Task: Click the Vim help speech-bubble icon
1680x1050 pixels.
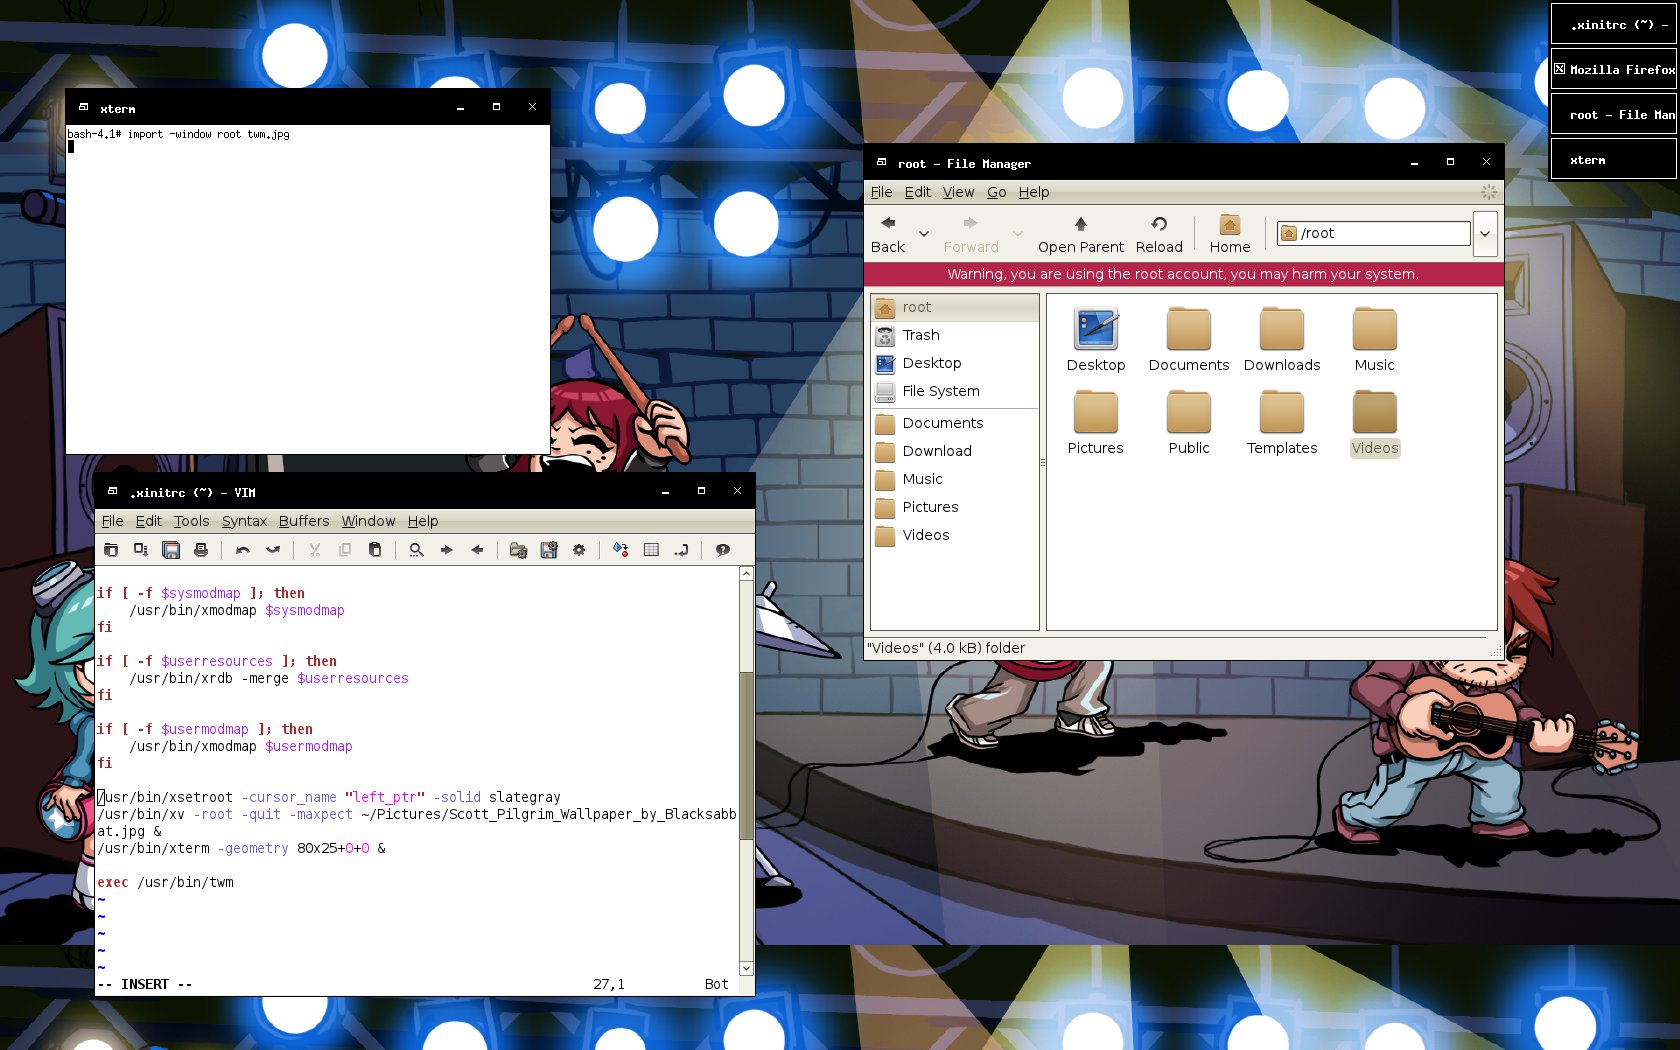Action: coord(722,550)
